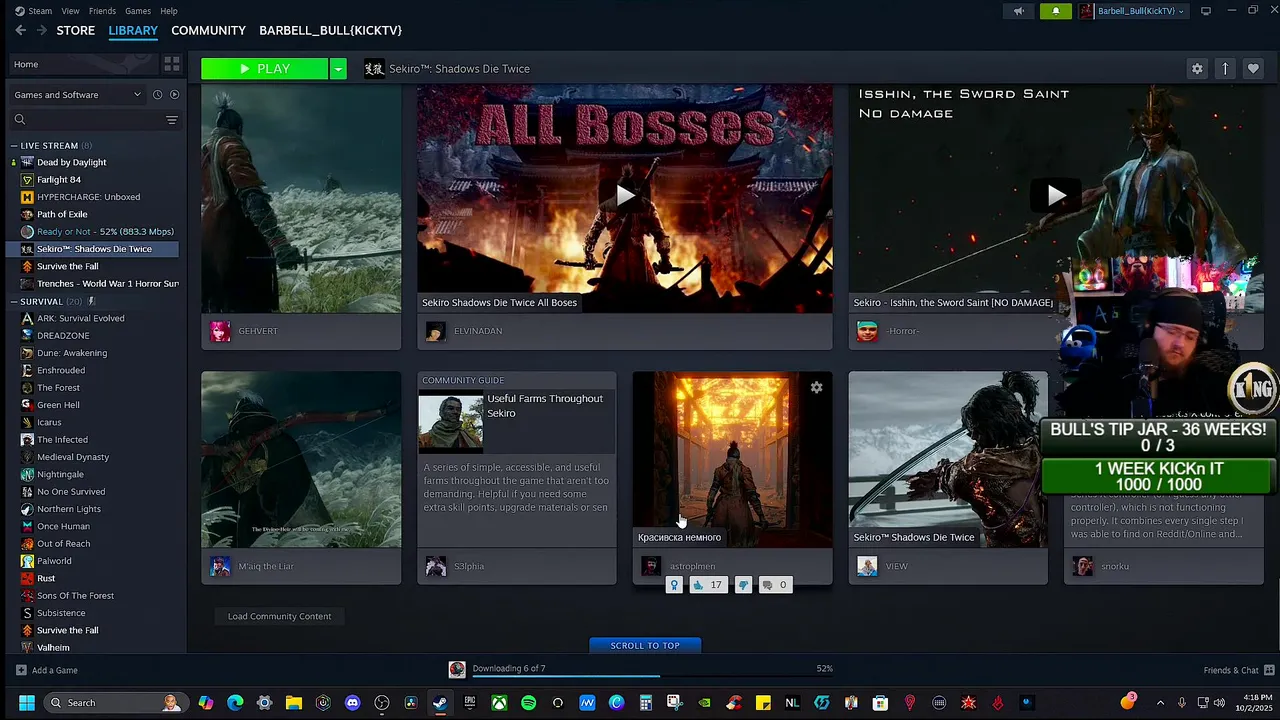This screenshot has width=1280, height=720.
Task: Switch to collections grid view icon
Action: [172, 64]
